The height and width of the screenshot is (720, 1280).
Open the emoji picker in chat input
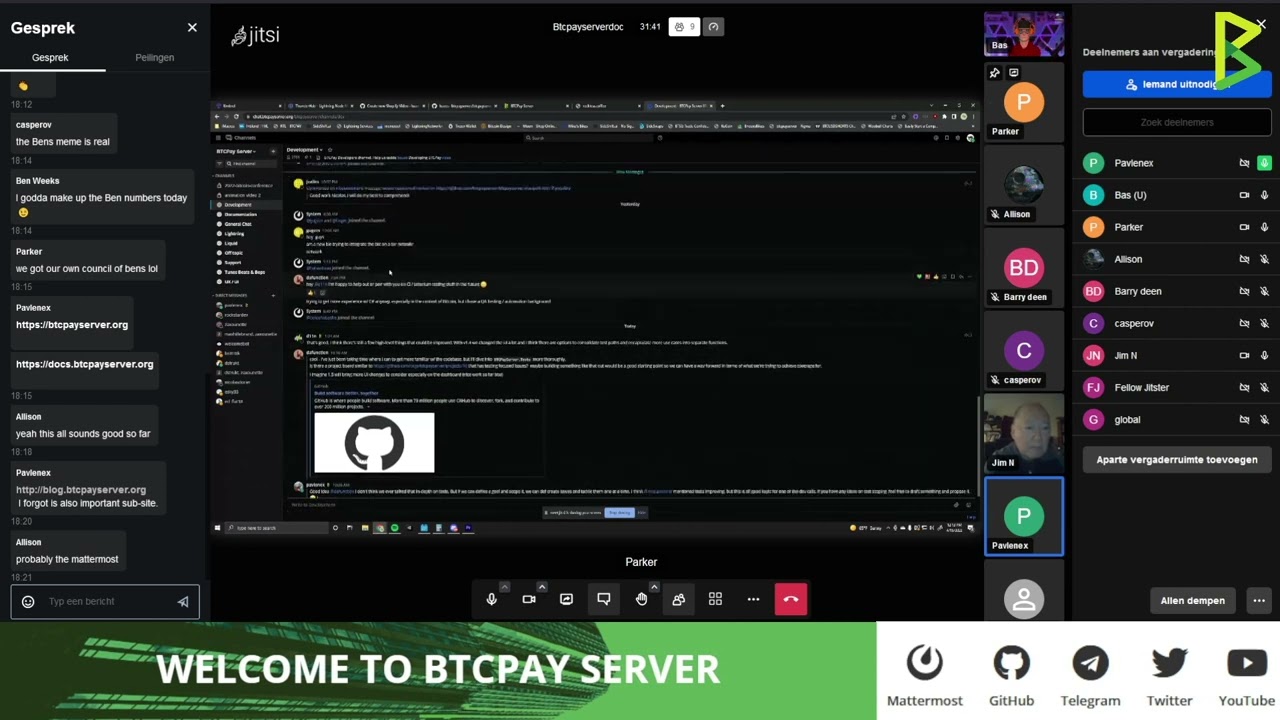click(x=28, y=602)
